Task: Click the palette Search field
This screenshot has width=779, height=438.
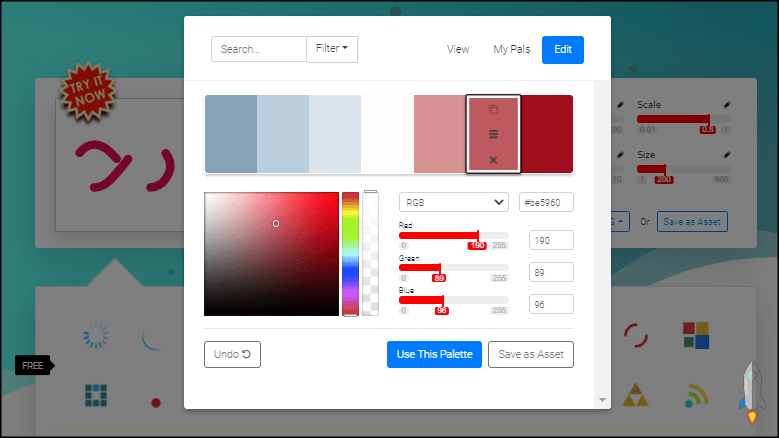Action: [258, 49]
